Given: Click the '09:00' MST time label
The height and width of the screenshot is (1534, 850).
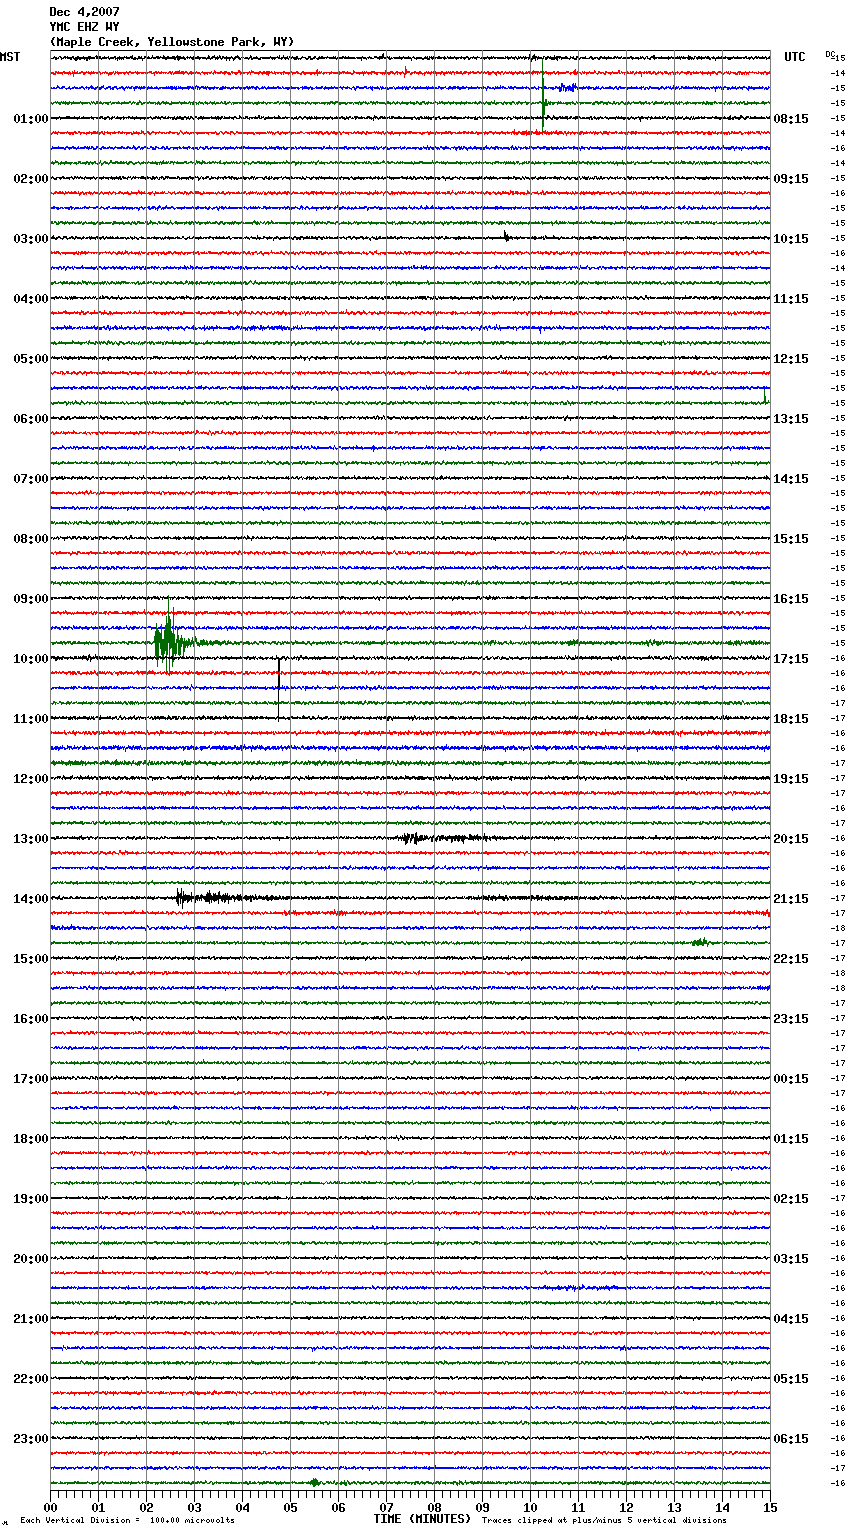Looking at the screenshot, I should pos(31,599).
